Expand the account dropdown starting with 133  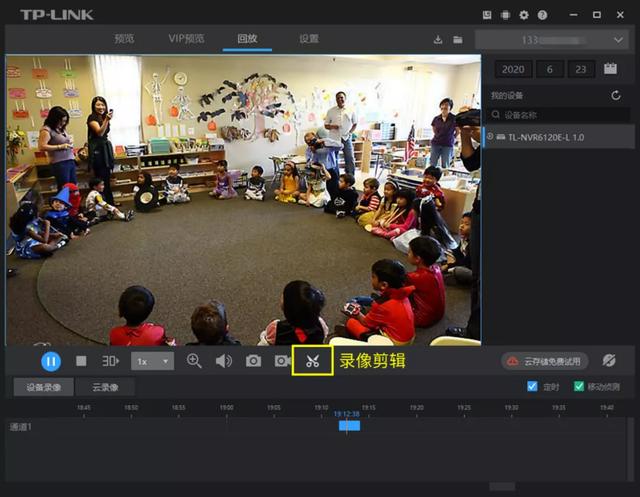[551, 40]
